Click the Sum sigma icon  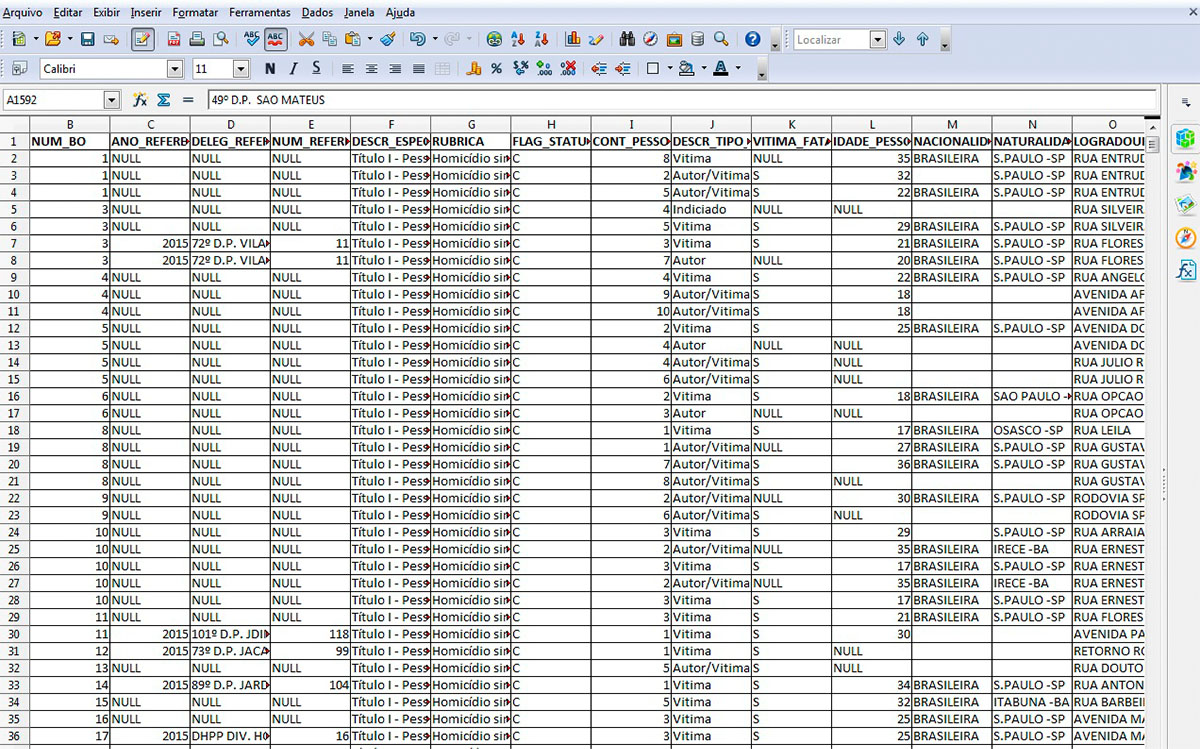point(163,100)
